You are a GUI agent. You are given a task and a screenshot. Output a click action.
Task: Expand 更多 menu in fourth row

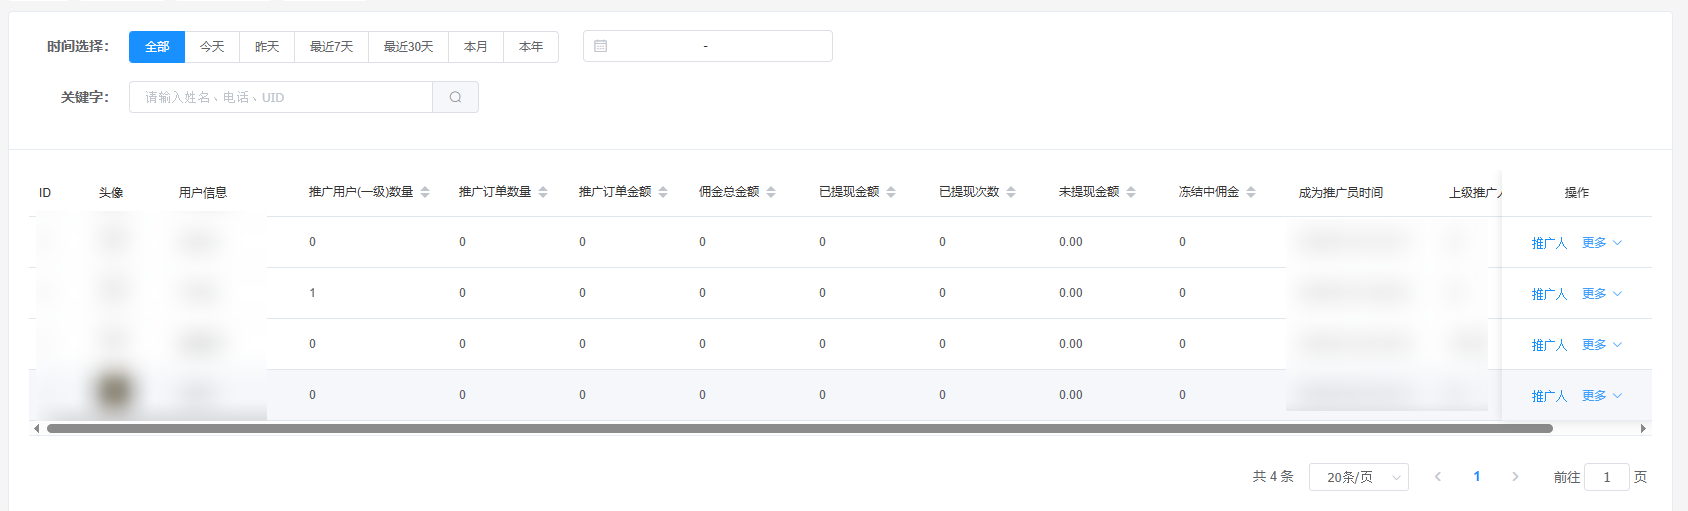tap(1602, 396)
